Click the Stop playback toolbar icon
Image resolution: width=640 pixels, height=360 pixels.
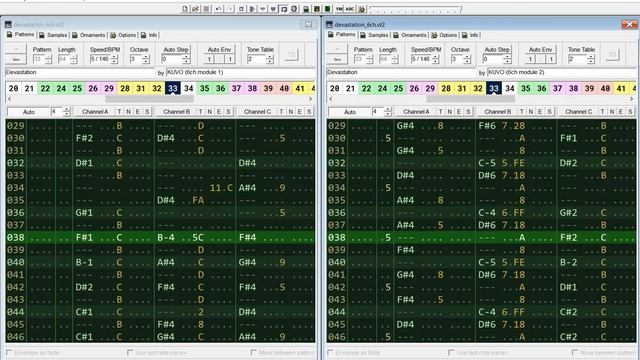pos(242,9)
